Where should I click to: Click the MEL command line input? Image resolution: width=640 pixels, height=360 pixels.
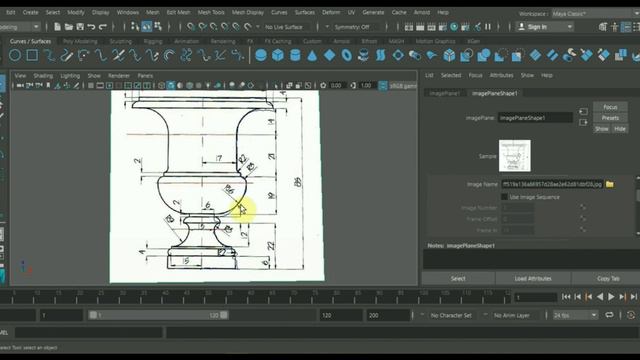tap(89, 333)
